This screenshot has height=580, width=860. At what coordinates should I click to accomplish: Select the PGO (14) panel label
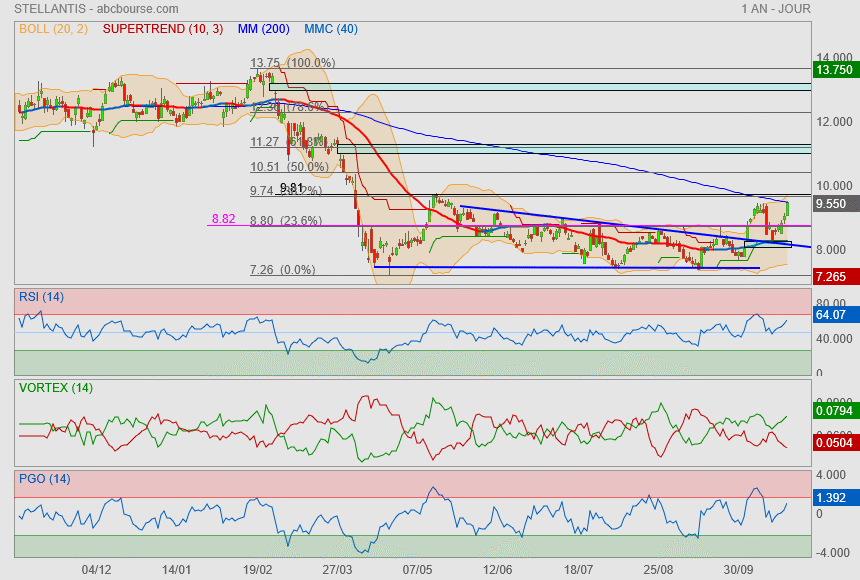[x=44, y=479]
